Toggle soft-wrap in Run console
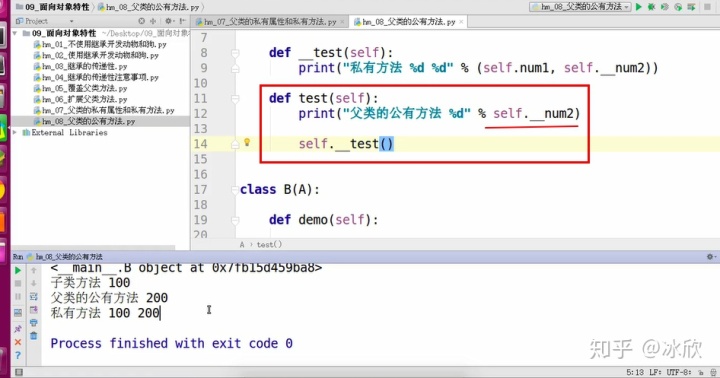Image resolution: width=720 pixels, height=378 pixels. pyautogui.click(x=34, y=297)
